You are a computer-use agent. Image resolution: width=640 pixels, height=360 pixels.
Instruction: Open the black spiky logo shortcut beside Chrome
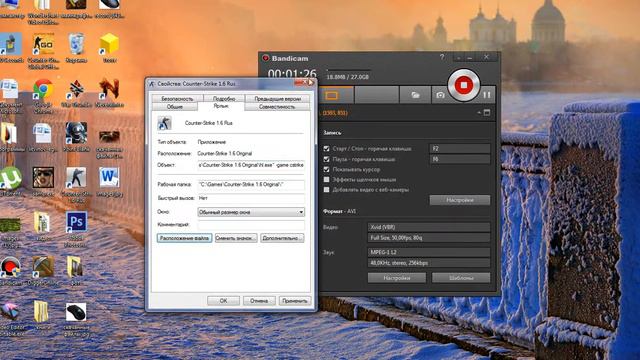(76, 89)
